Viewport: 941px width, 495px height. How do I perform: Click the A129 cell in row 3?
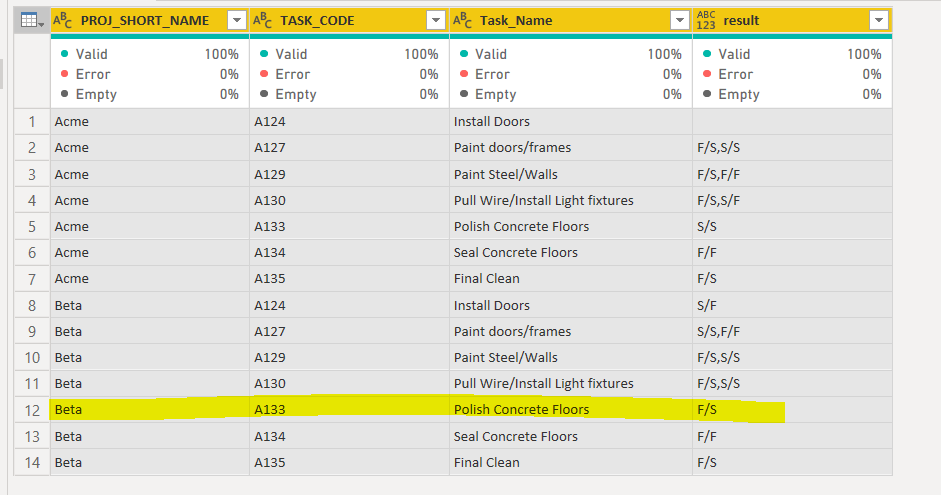click(349, 175)
